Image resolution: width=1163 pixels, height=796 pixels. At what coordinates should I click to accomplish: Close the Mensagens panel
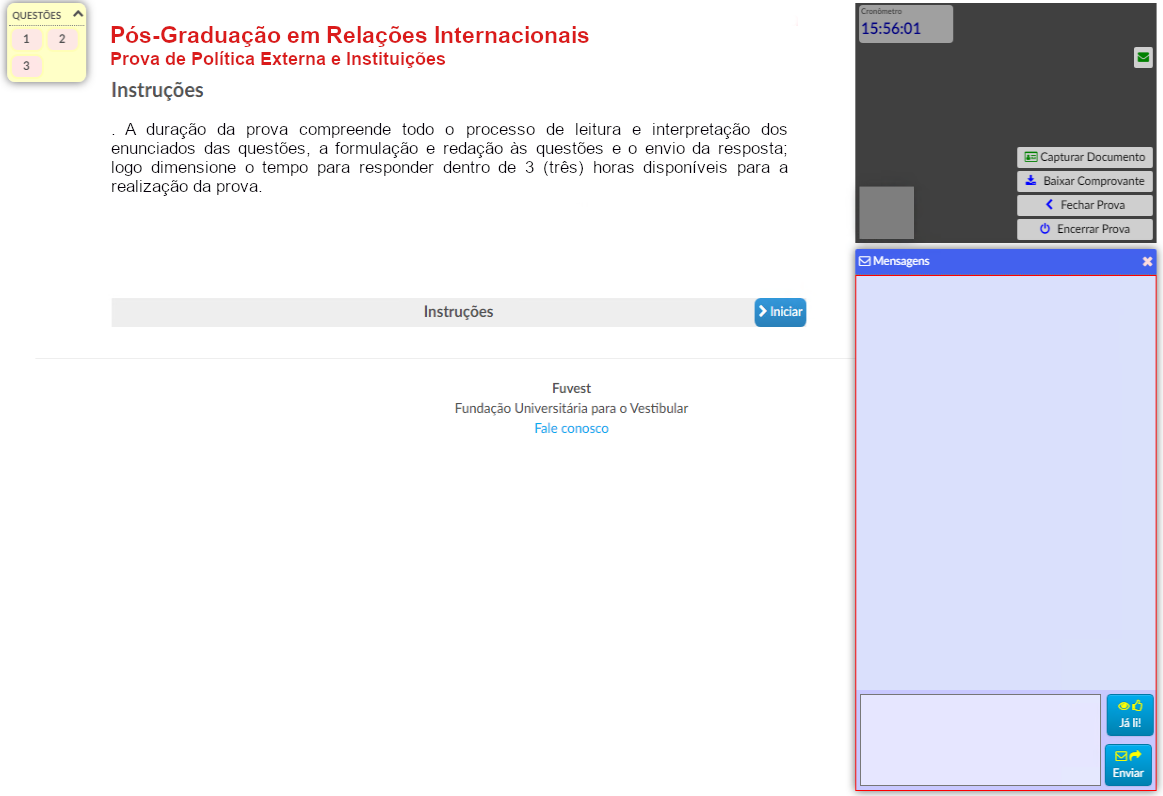pos(1147,261)
